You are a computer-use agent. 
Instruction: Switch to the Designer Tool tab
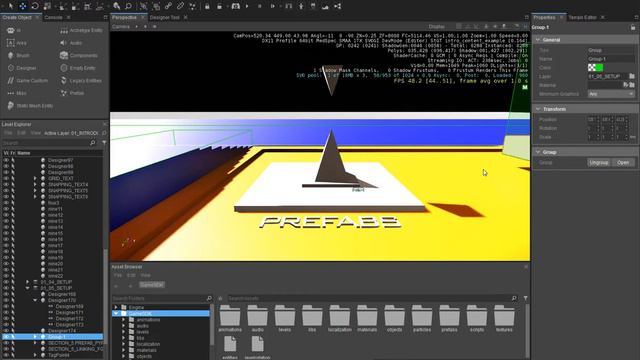(164, 18)
